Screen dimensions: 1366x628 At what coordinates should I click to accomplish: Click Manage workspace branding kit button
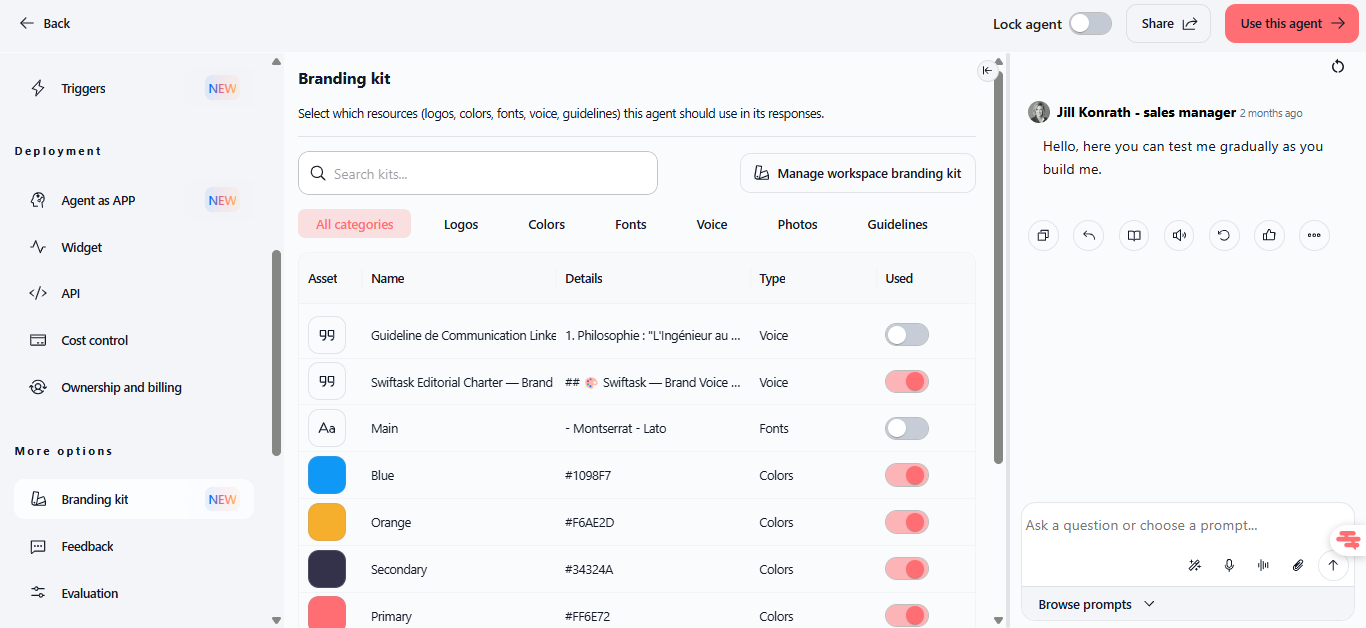click(x=858, y=173)
